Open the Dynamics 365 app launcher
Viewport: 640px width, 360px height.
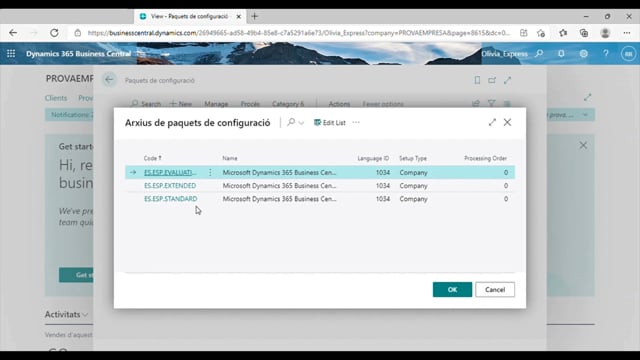point(11,53)
